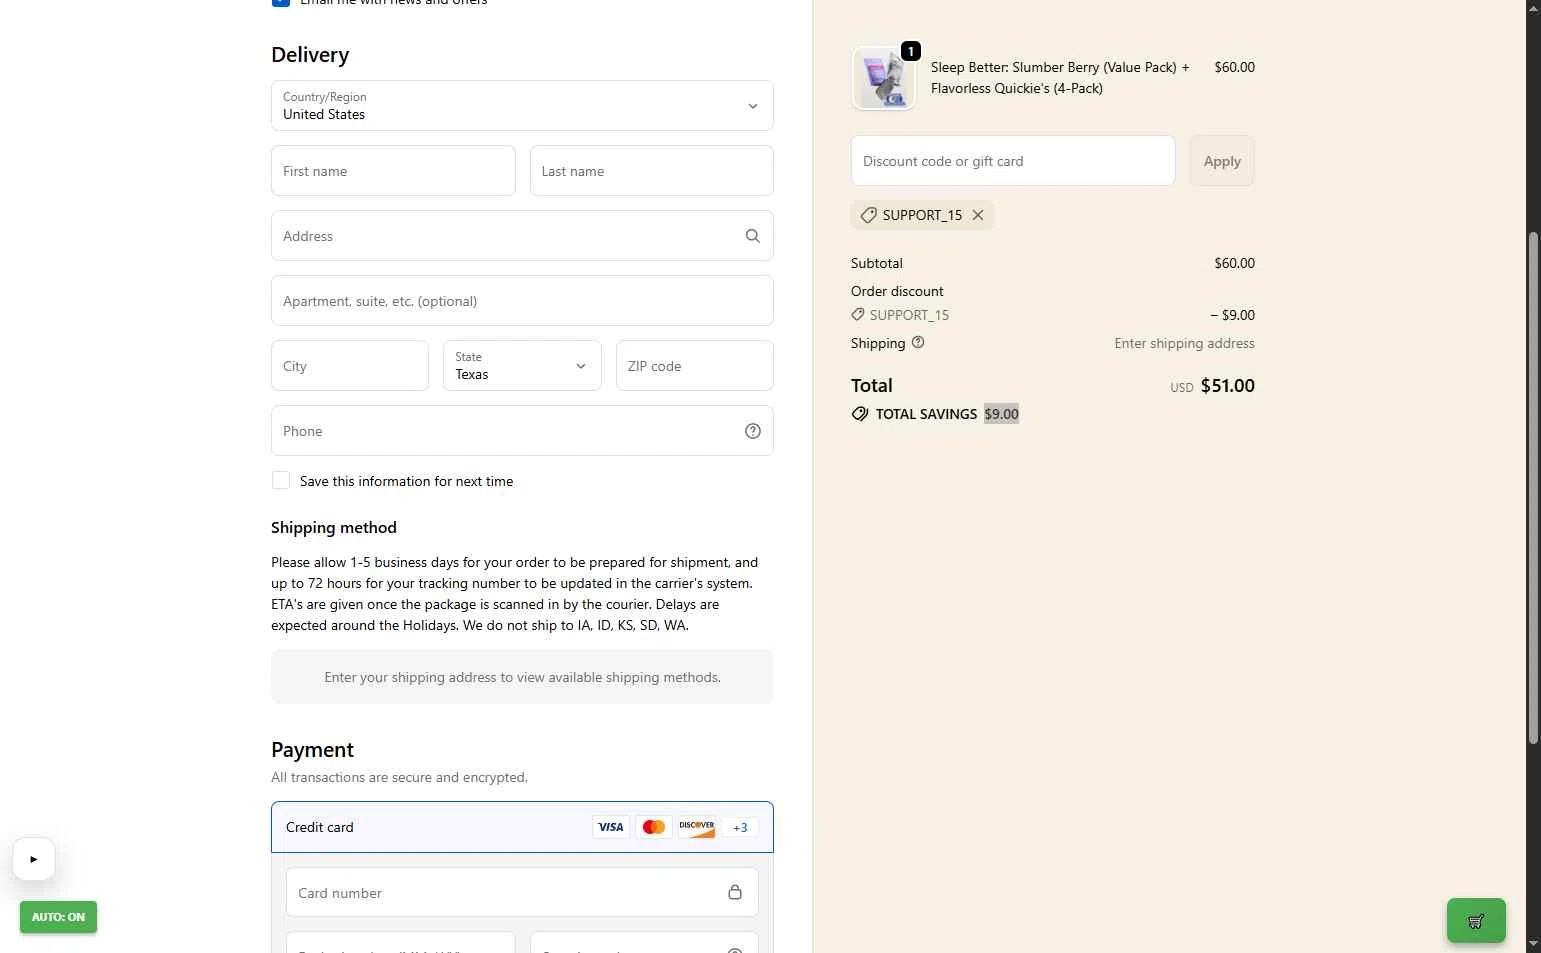
Task: Focus the Apartment, suite, etc. field
Action: pos(522,301)
